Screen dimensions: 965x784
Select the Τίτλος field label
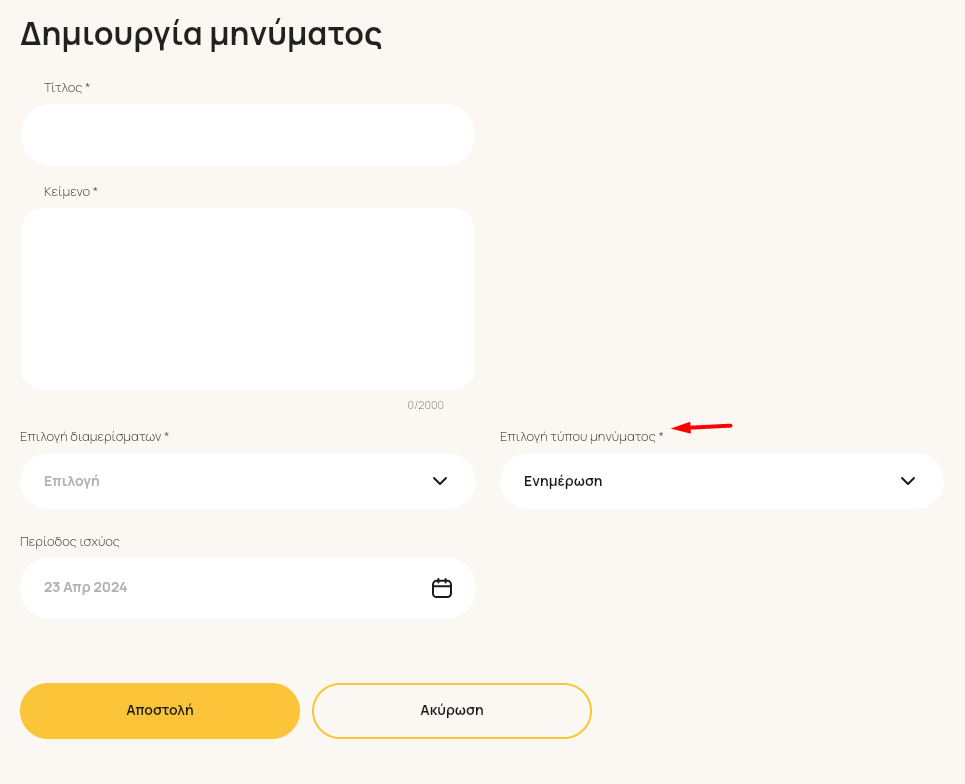click(67, 87)
